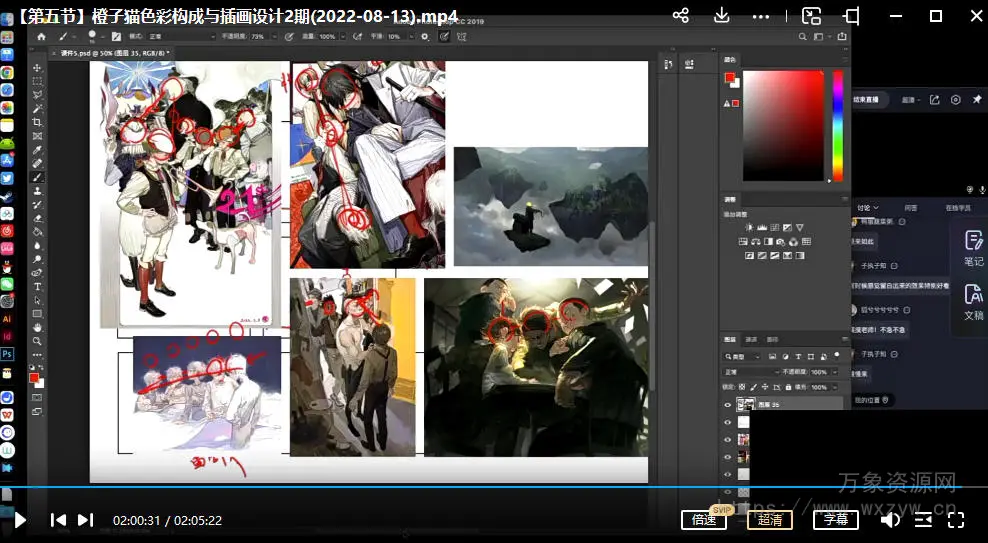Switch to picture-in-picture mini player
Image resolution: width=988 pixels, height=543 pixels.
point(811,16)
